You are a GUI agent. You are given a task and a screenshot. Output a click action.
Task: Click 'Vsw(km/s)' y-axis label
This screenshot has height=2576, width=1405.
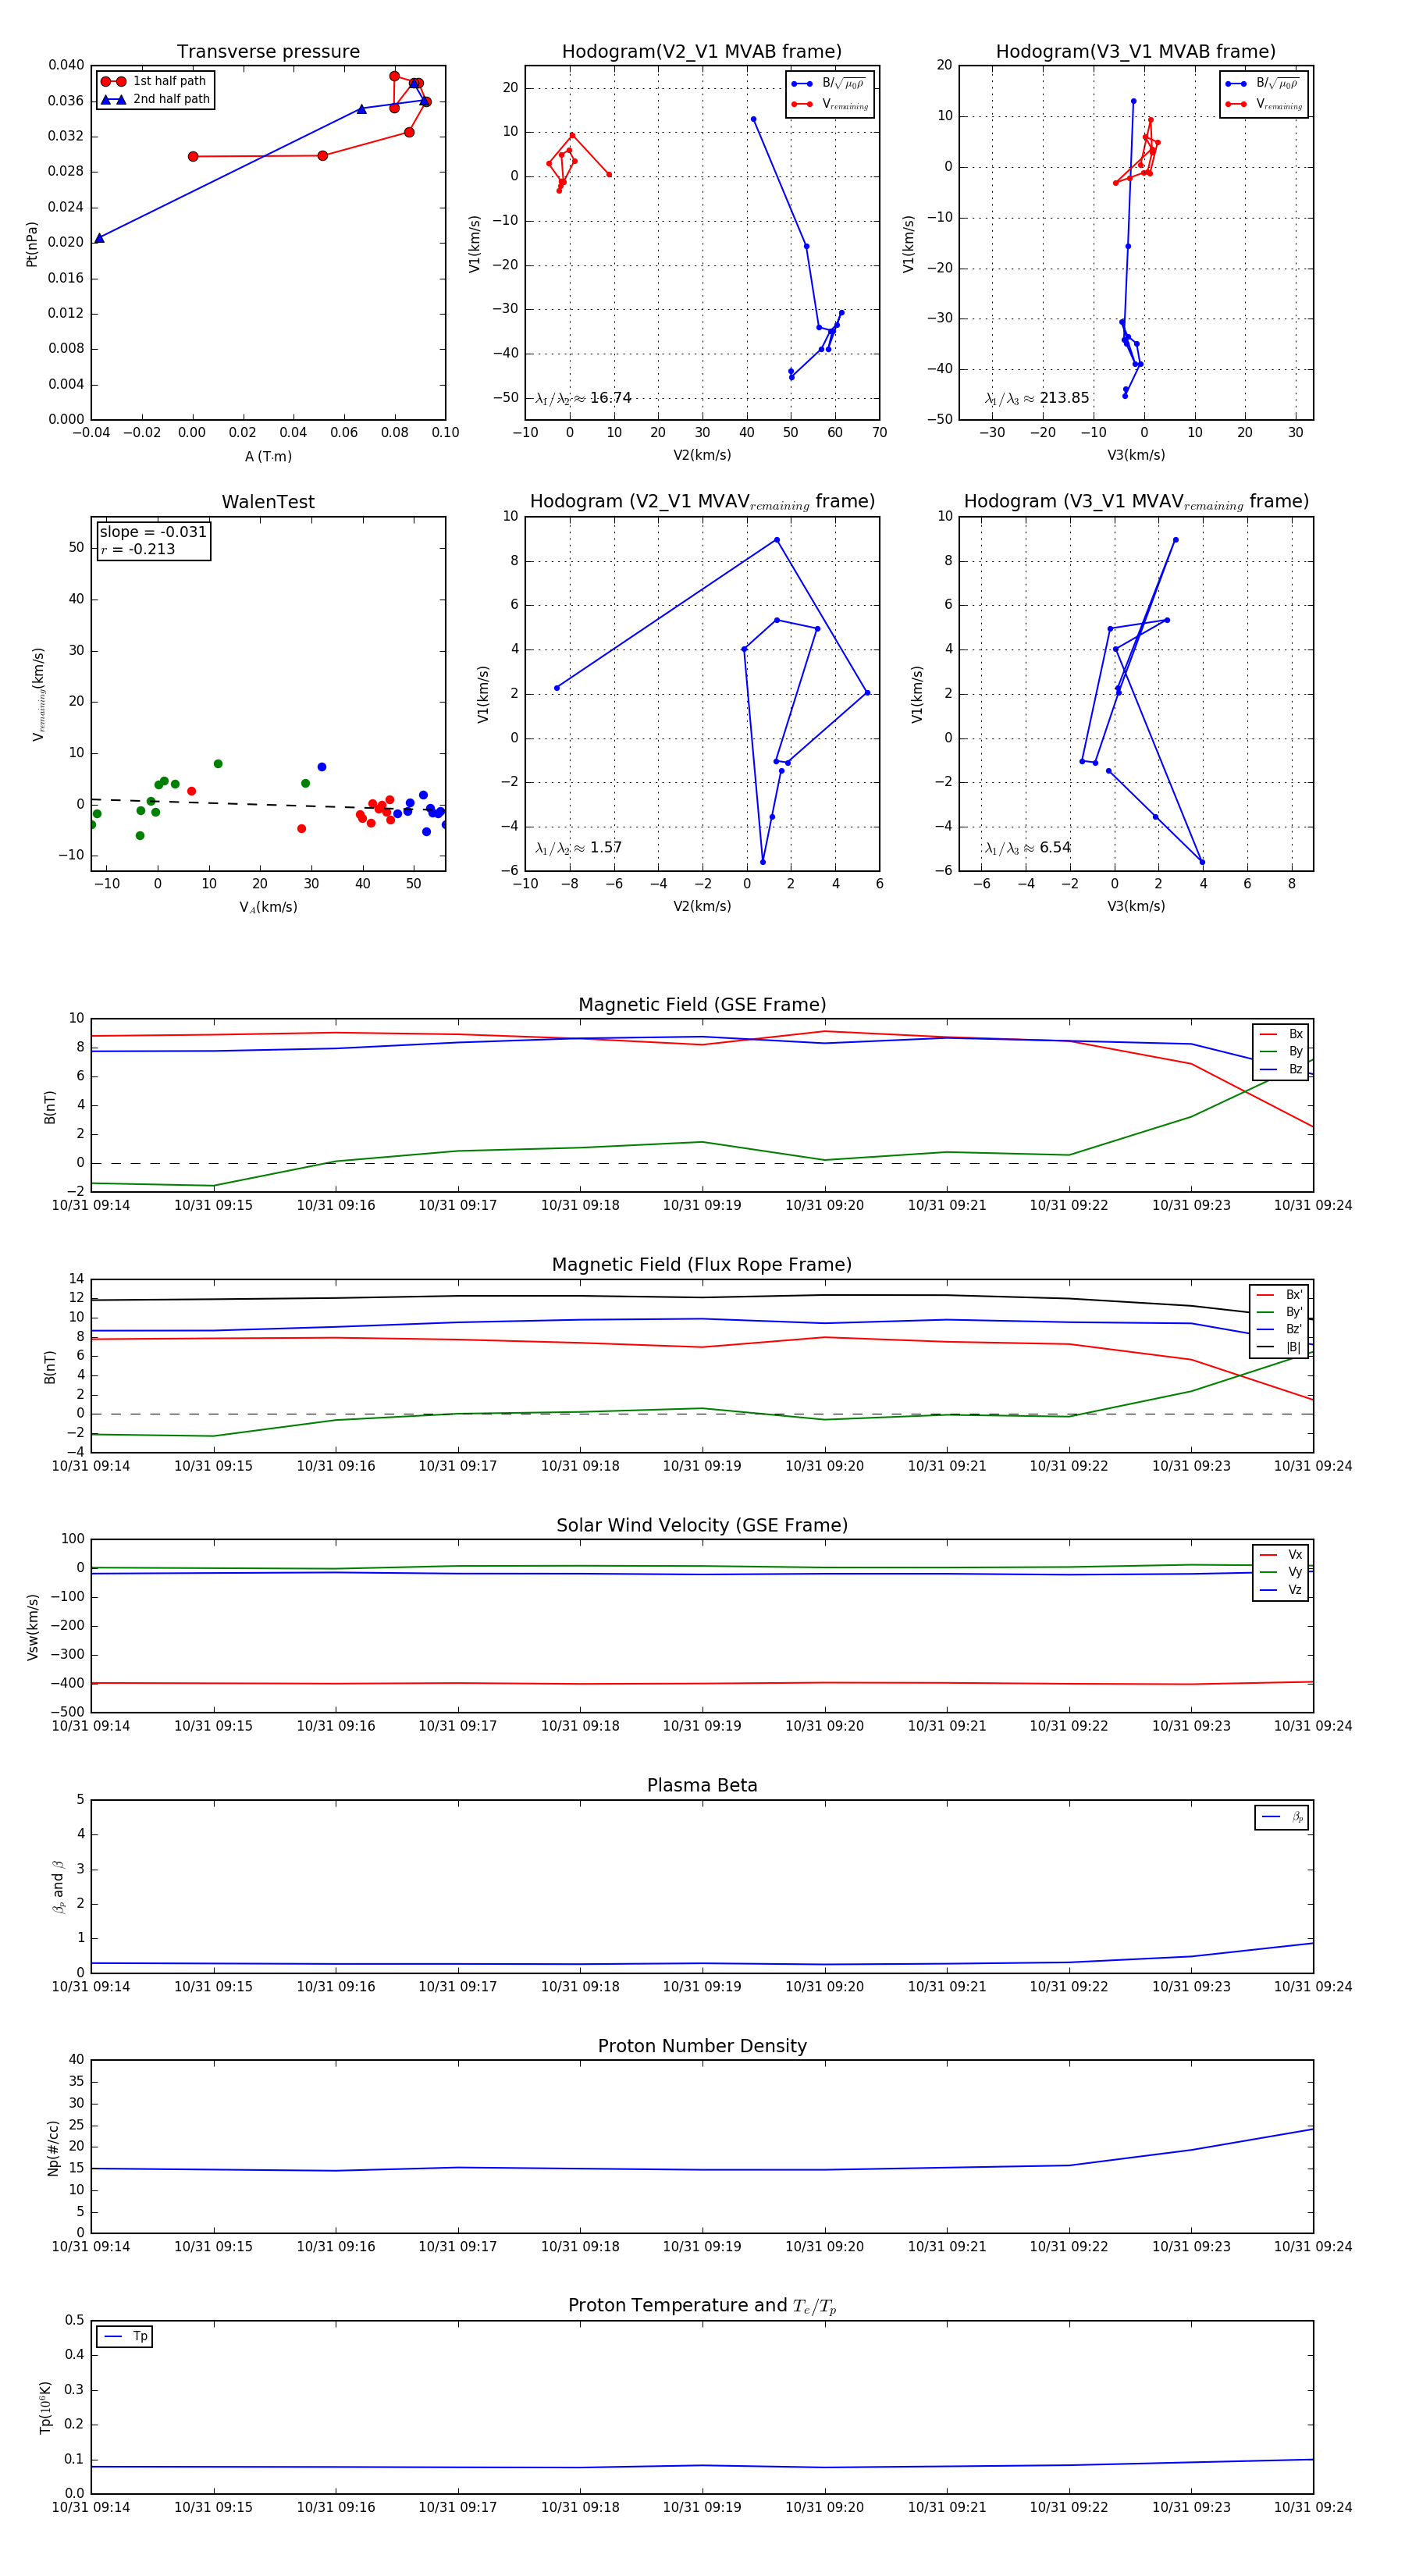pyautogui.click(x=33, y=1627)
